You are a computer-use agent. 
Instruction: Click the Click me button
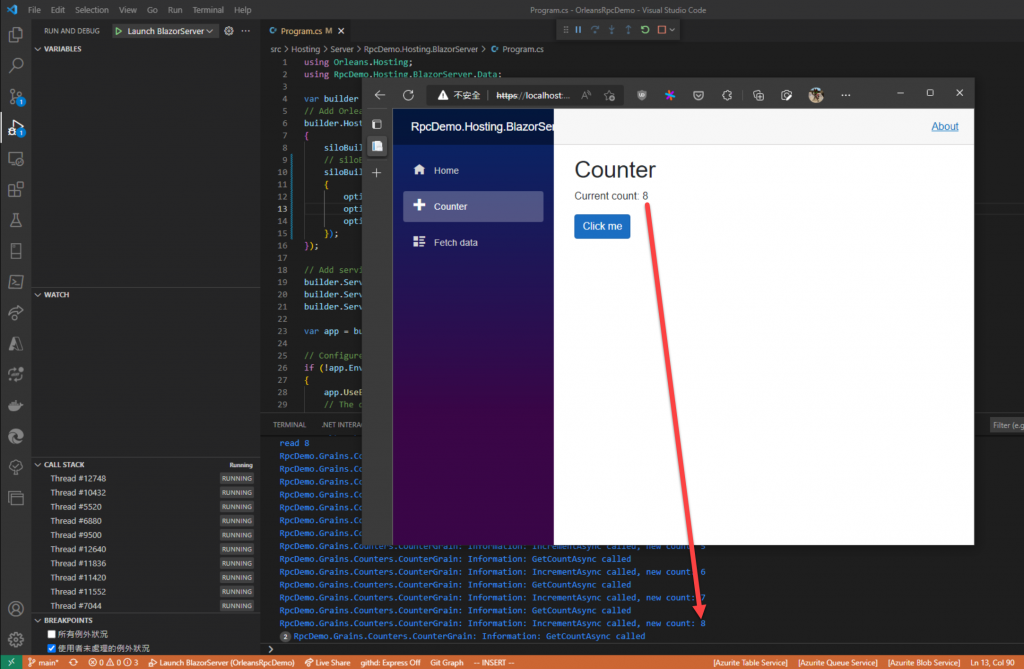point(602,226)
